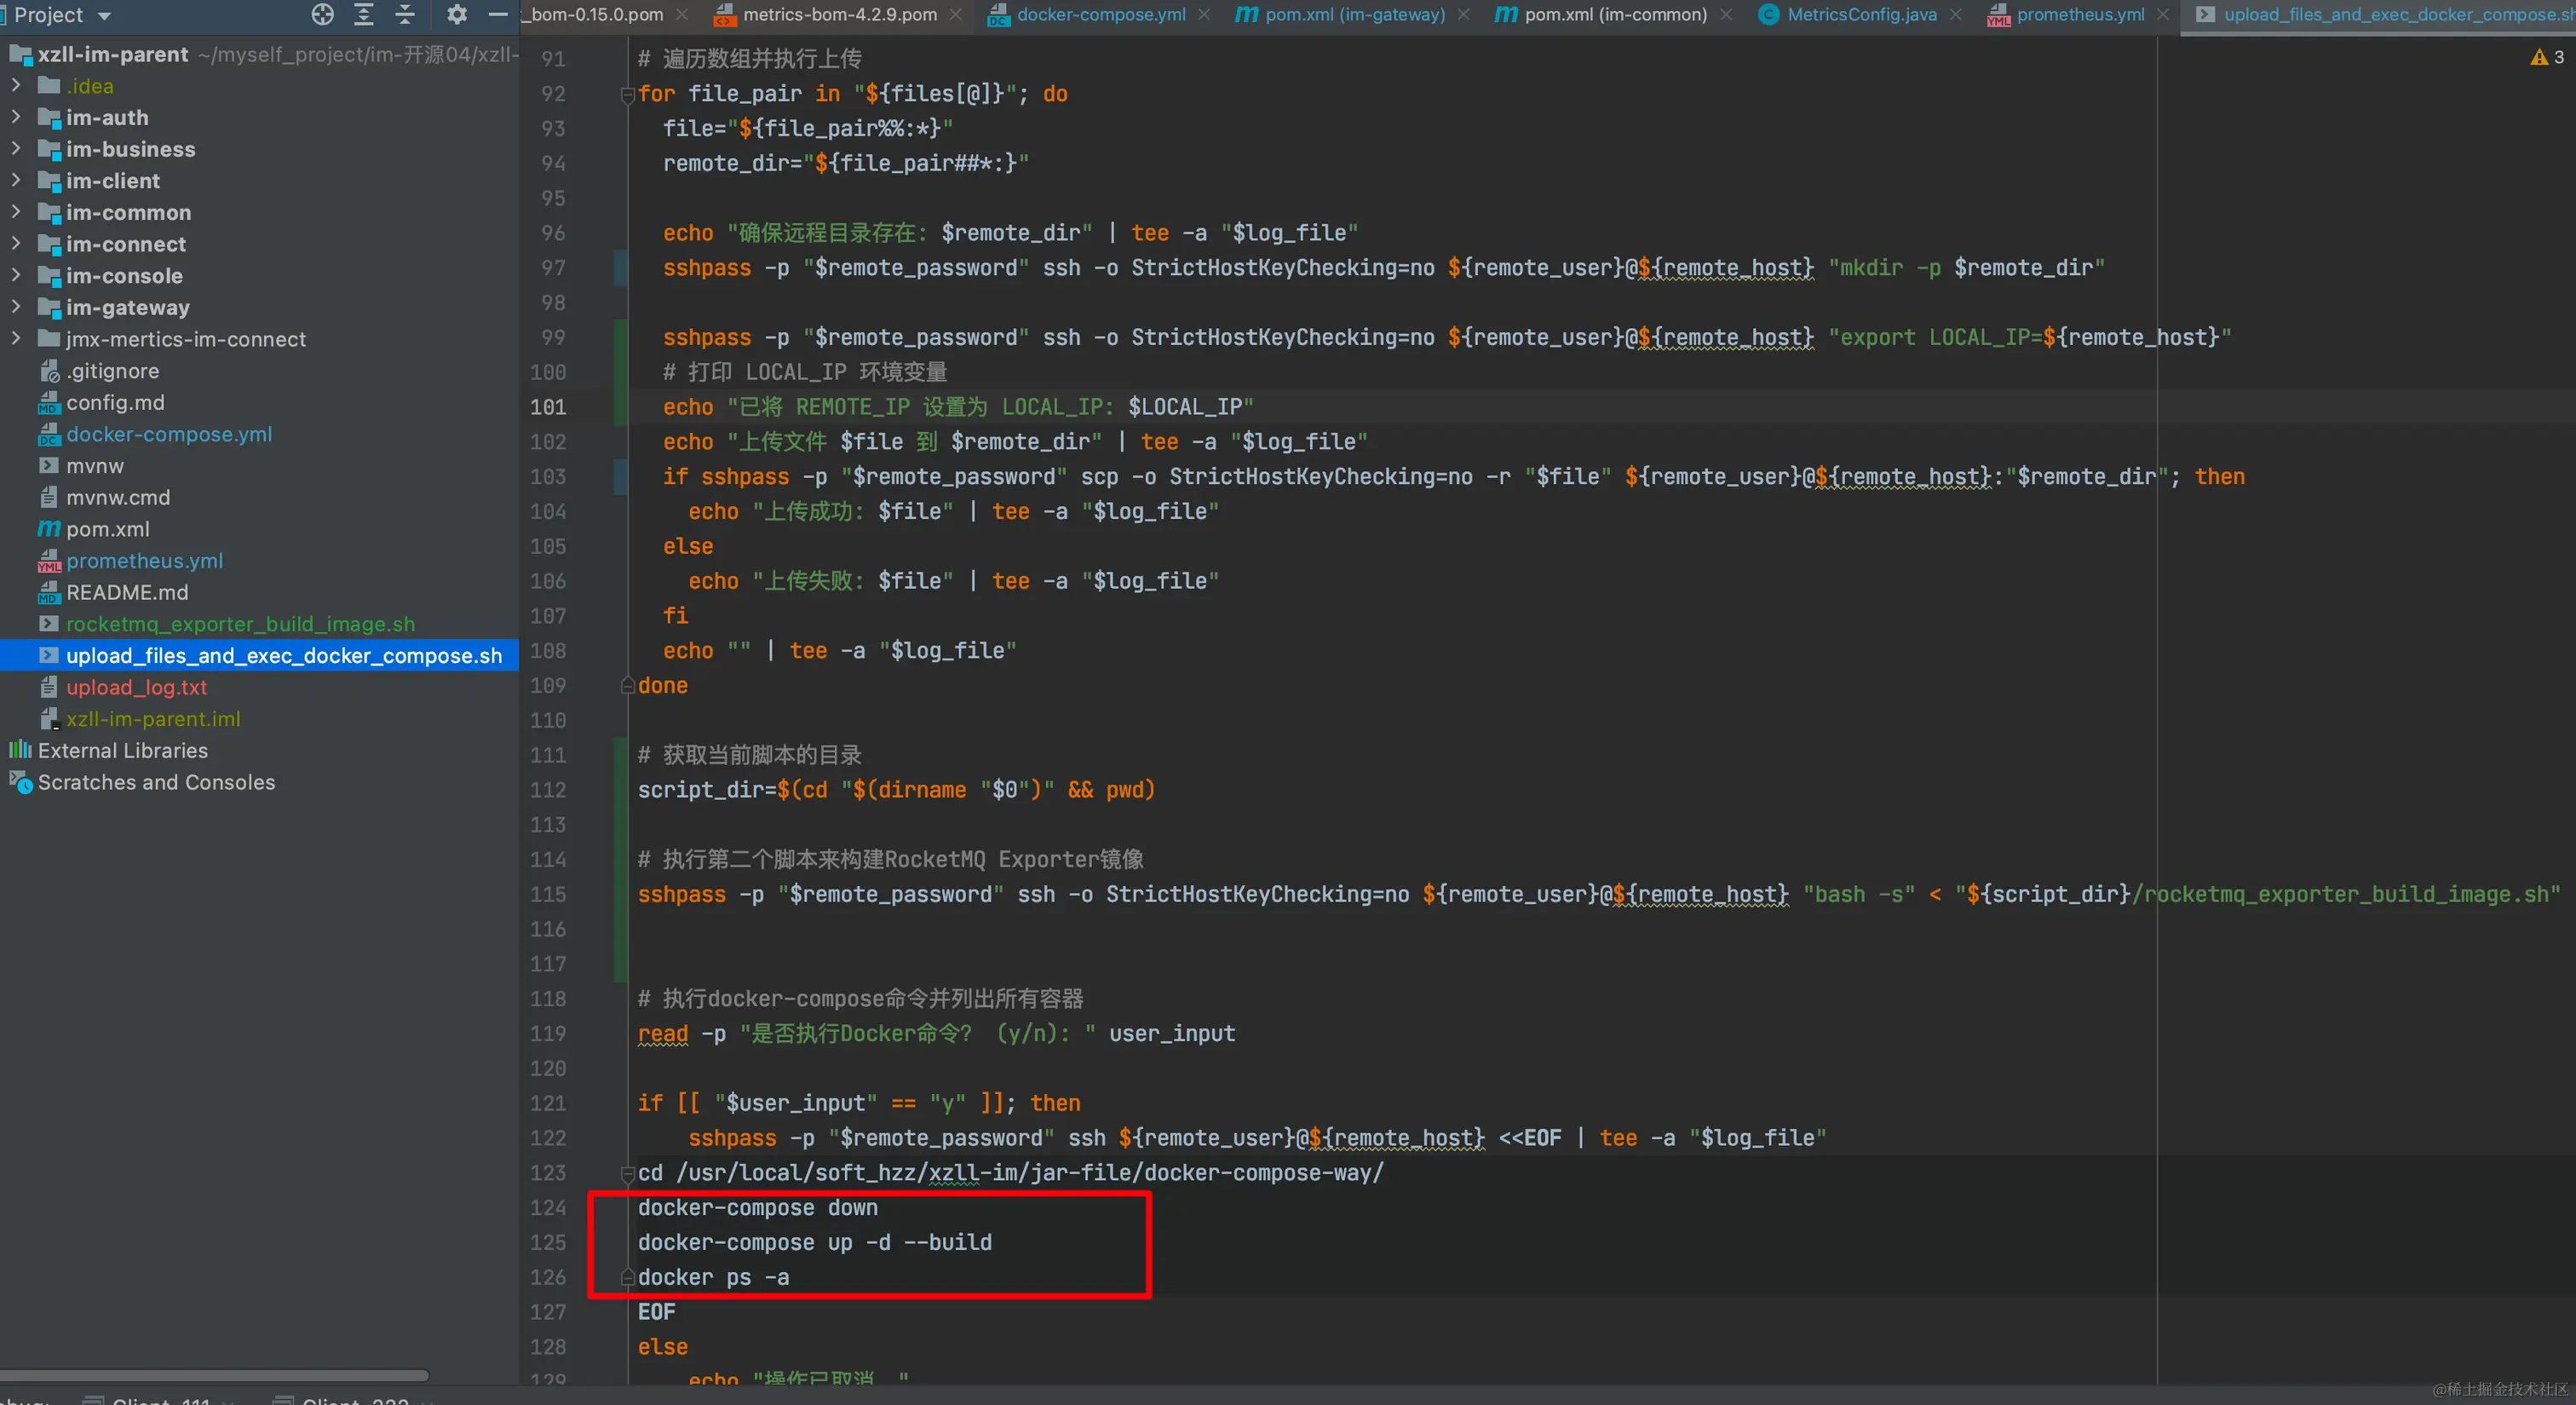Expand the im-auth module folder
Screen dimensions: 2576x1405
pyautogui.click(x=16, y=117)
